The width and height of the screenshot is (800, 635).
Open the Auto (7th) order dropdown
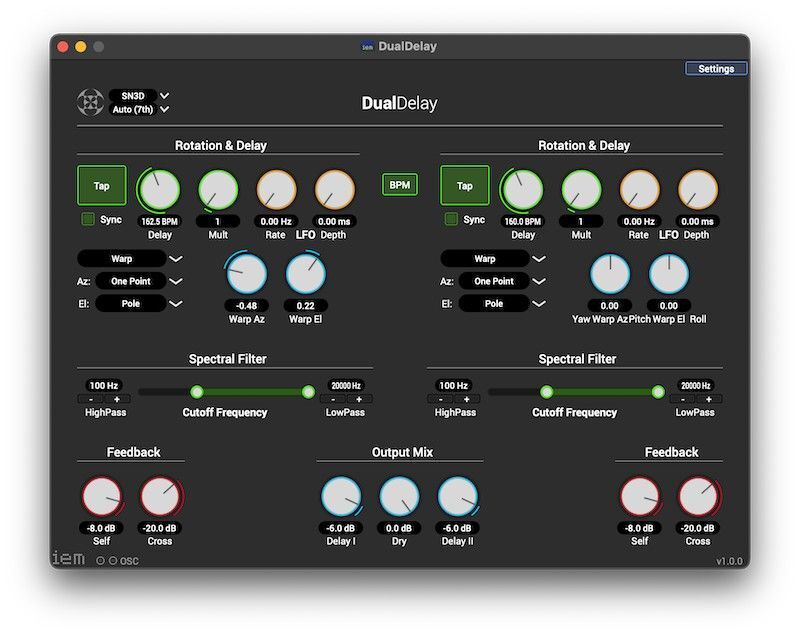(x=139, y=109)
